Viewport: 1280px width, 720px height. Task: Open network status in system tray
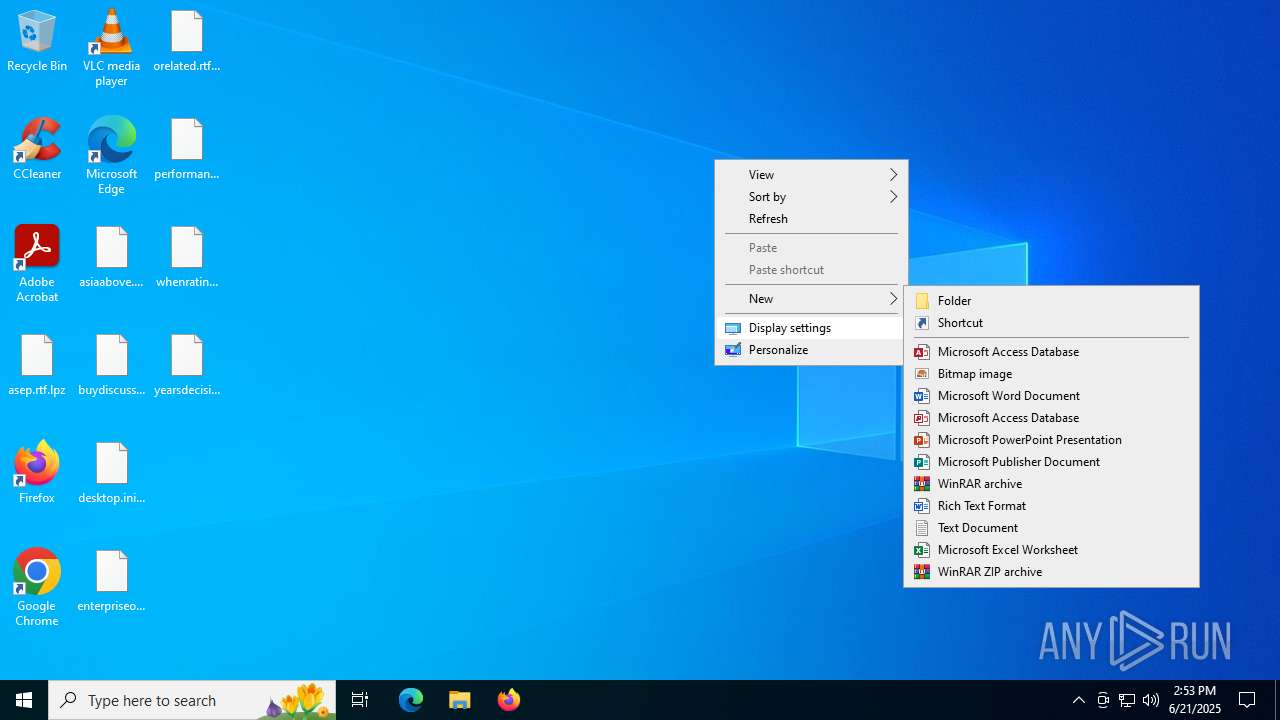click(x=1127, y=700)
